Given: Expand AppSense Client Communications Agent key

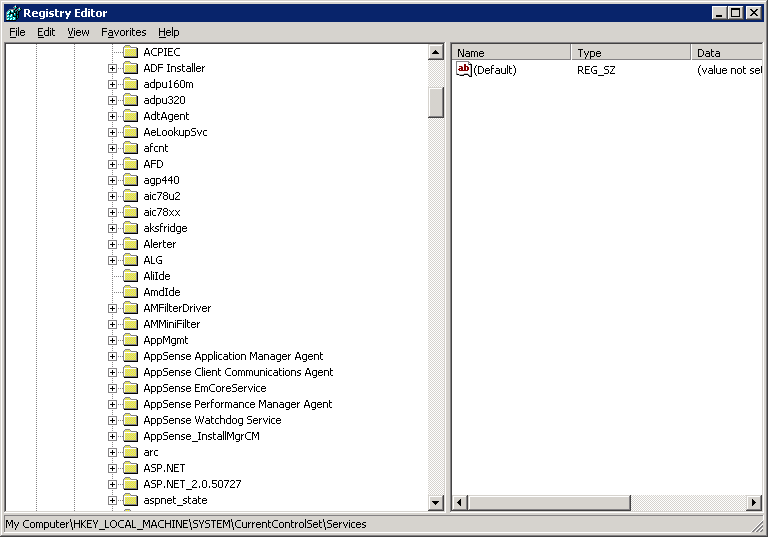Looking at the screenshot, I should [x=112, y=373].
